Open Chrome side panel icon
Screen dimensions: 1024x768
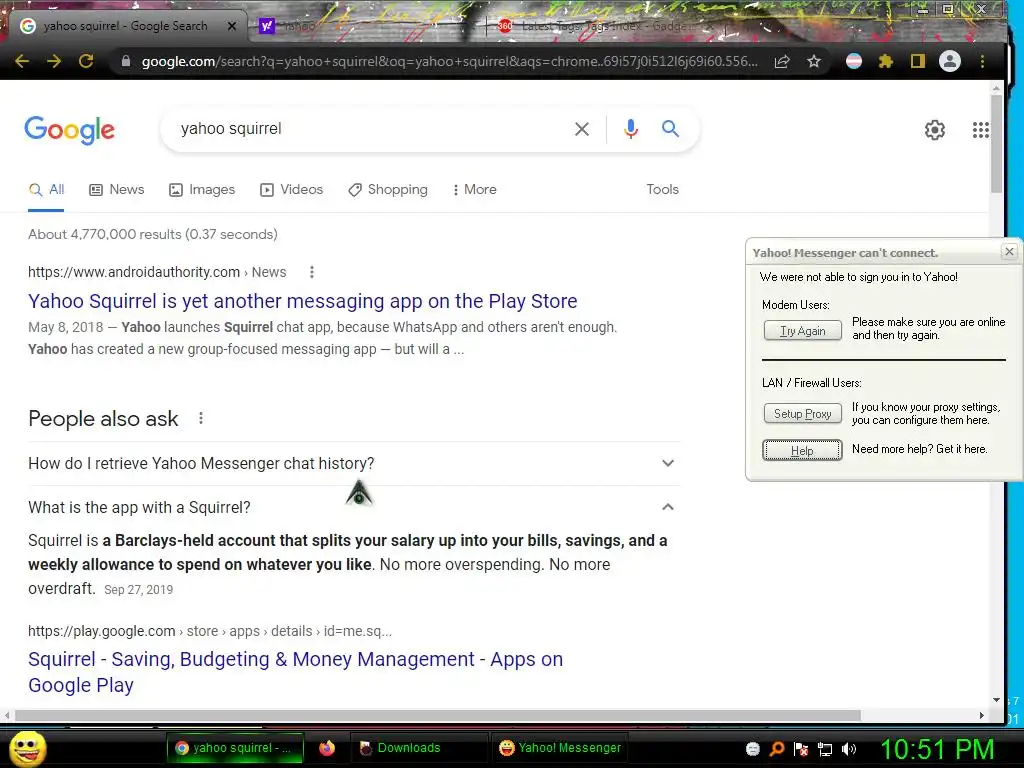pyautogui.click(x=918, y=61)
